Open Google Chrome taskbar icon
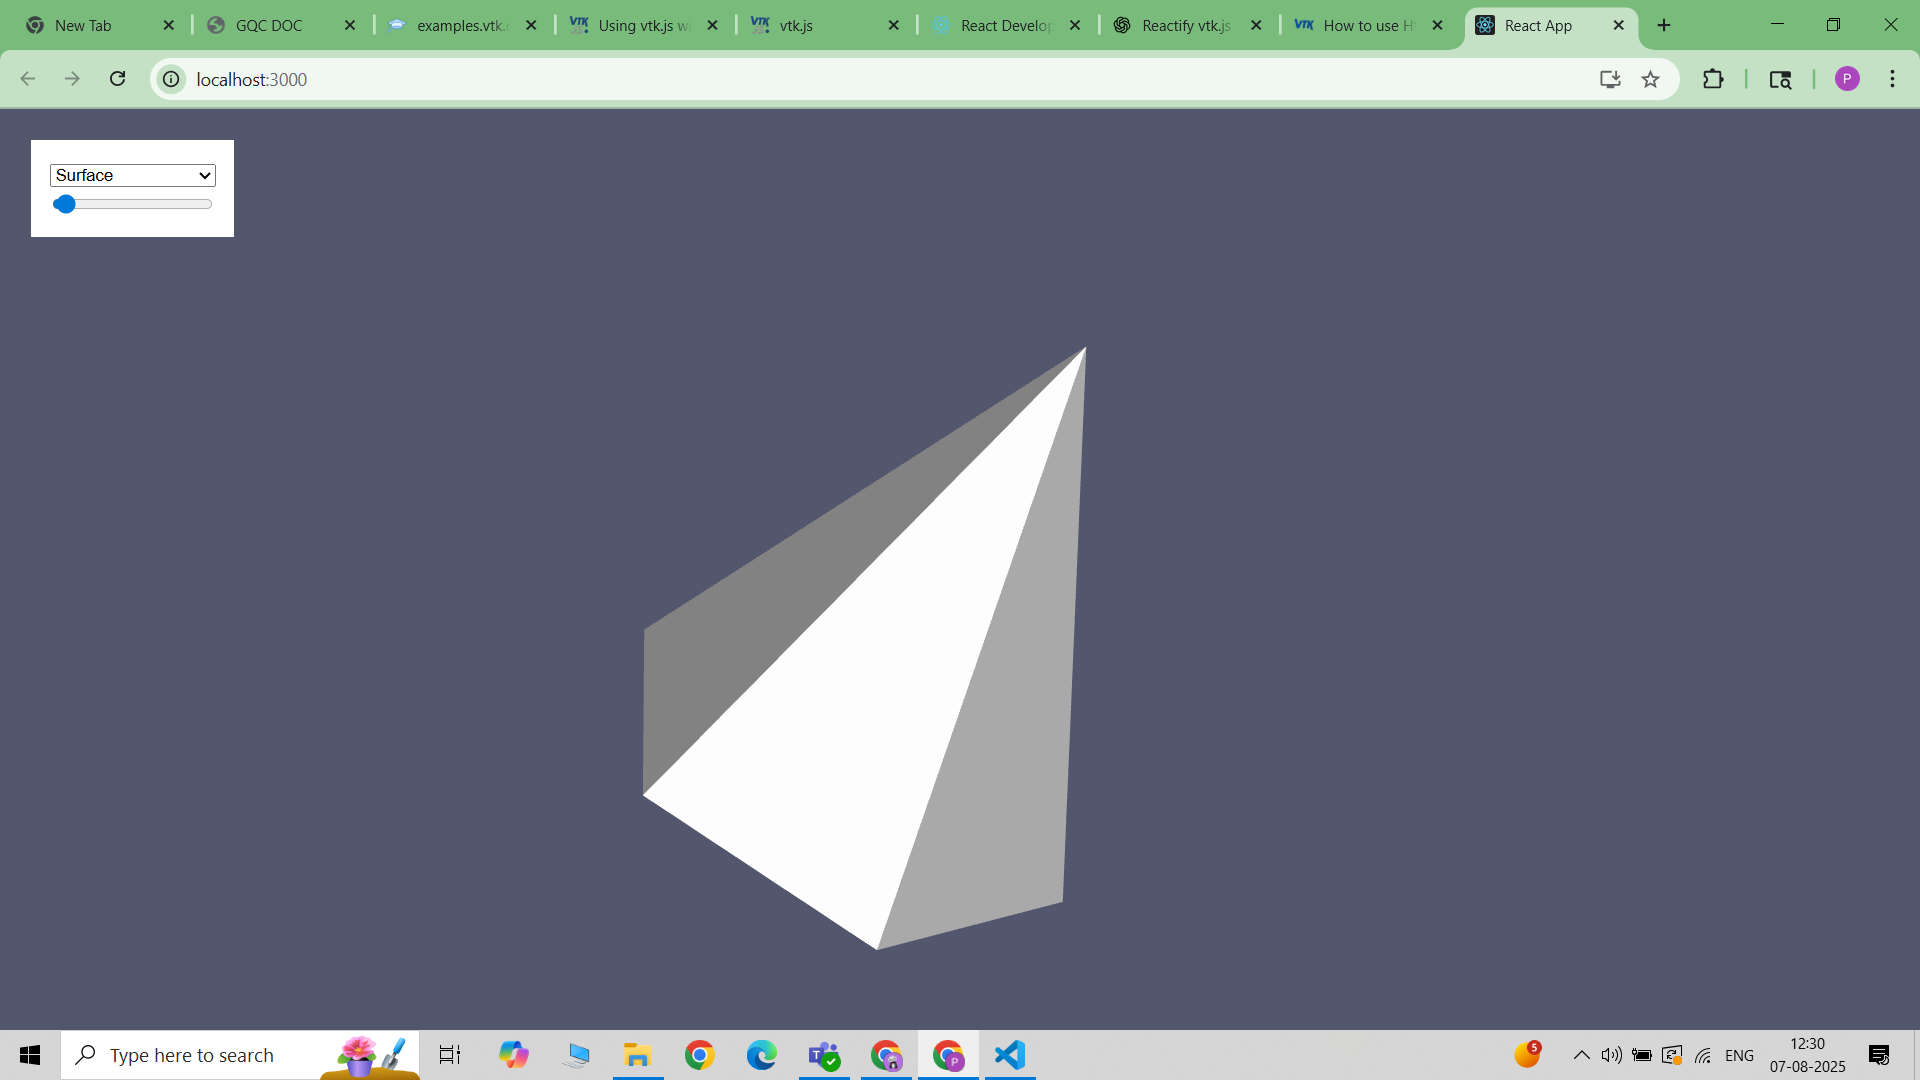Screen dimensions: 1920x1080 tap(700, 1055)
